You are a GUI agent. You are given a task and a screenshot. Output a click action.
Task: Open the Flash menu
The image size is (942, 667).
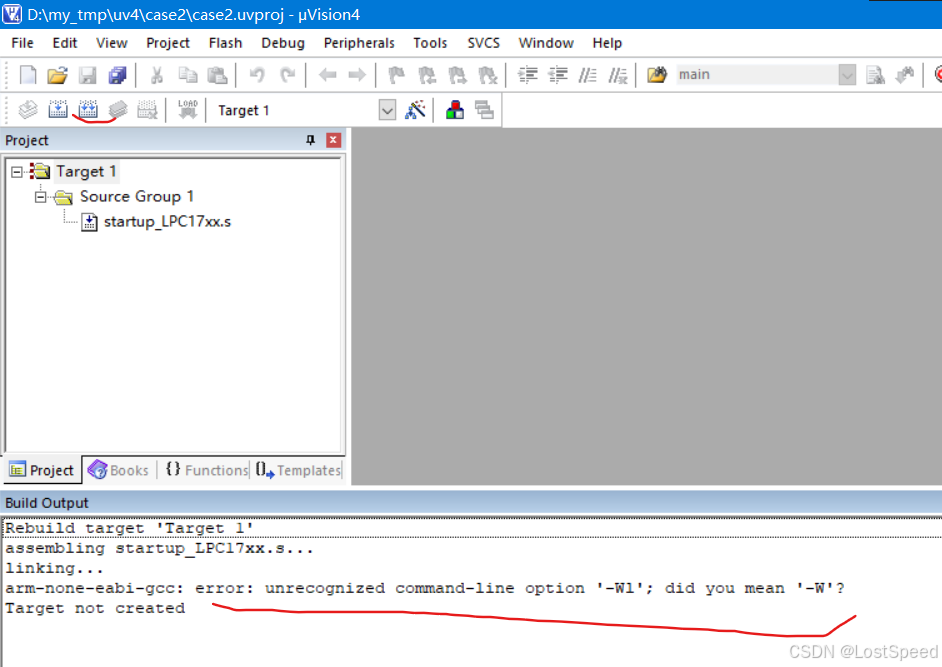225,43
